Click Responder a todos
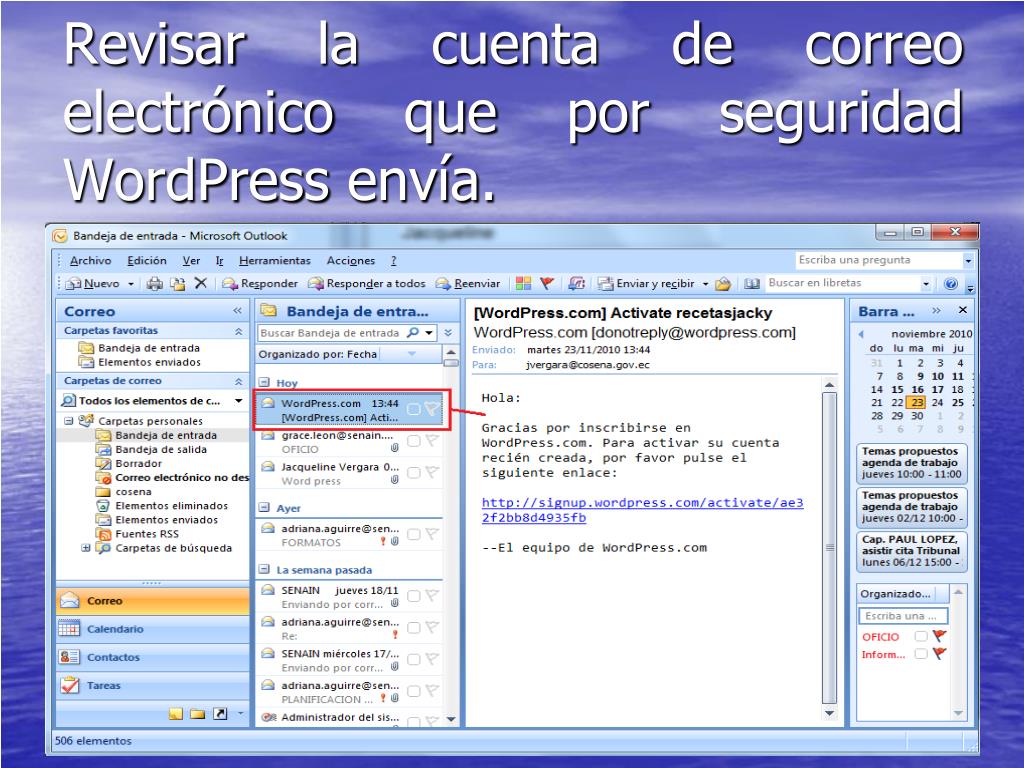 point(367,283)
